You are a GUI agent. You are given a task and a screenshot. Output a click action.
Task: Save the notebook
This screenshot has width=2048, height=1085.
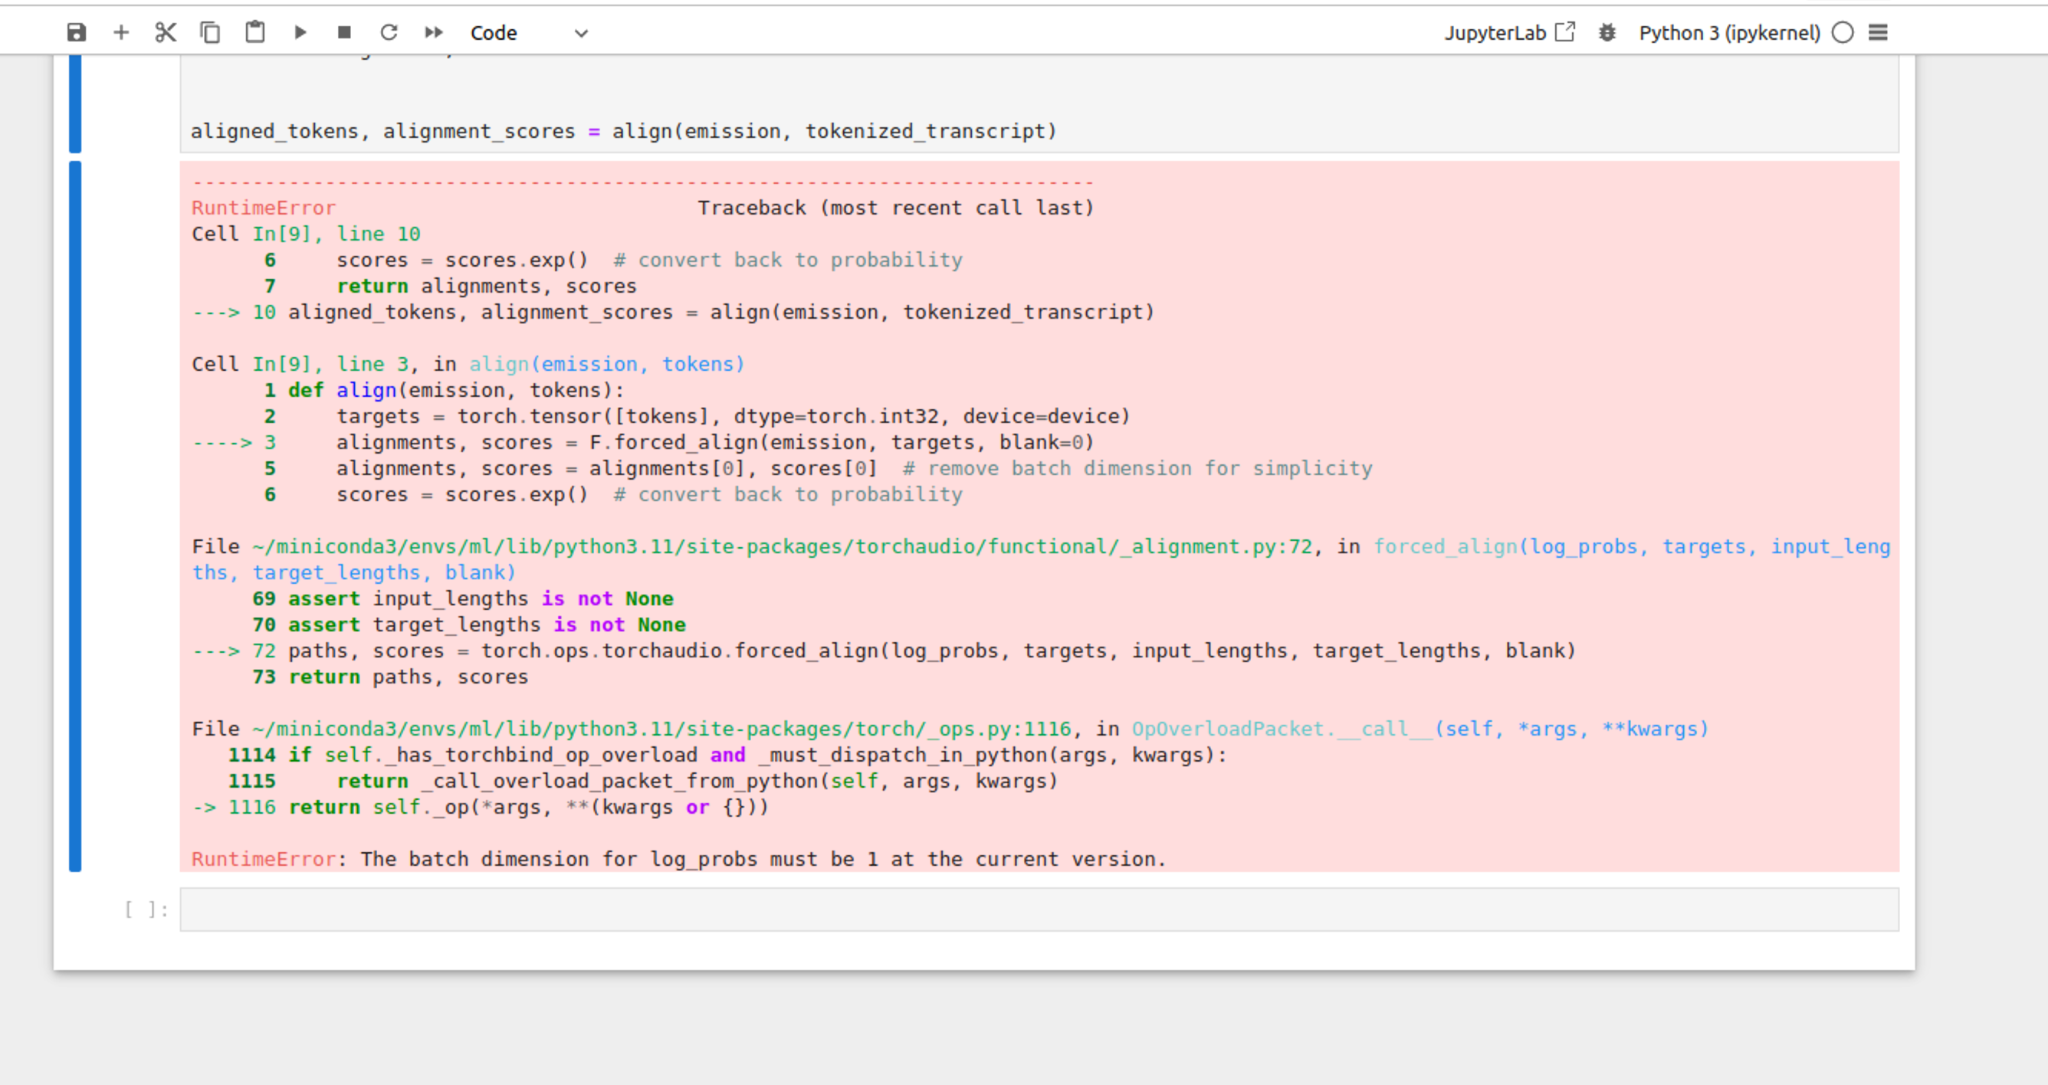point(76,32)
